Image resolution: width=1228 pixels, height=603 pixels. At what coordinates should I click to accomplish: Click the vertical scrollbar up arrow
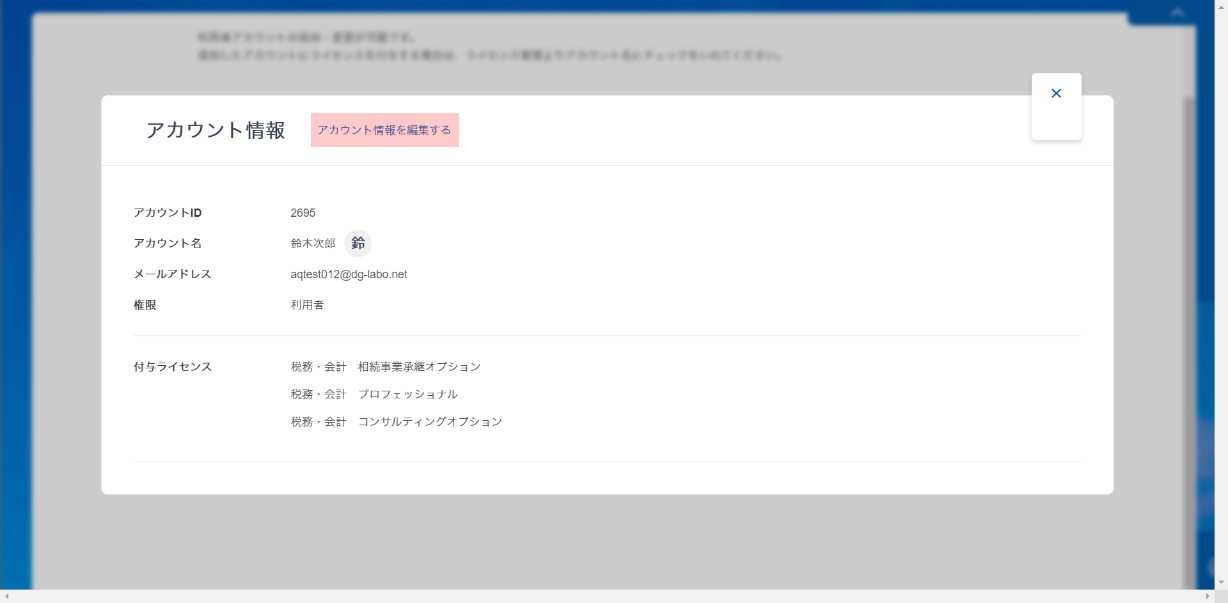[x=1220, y=6]
